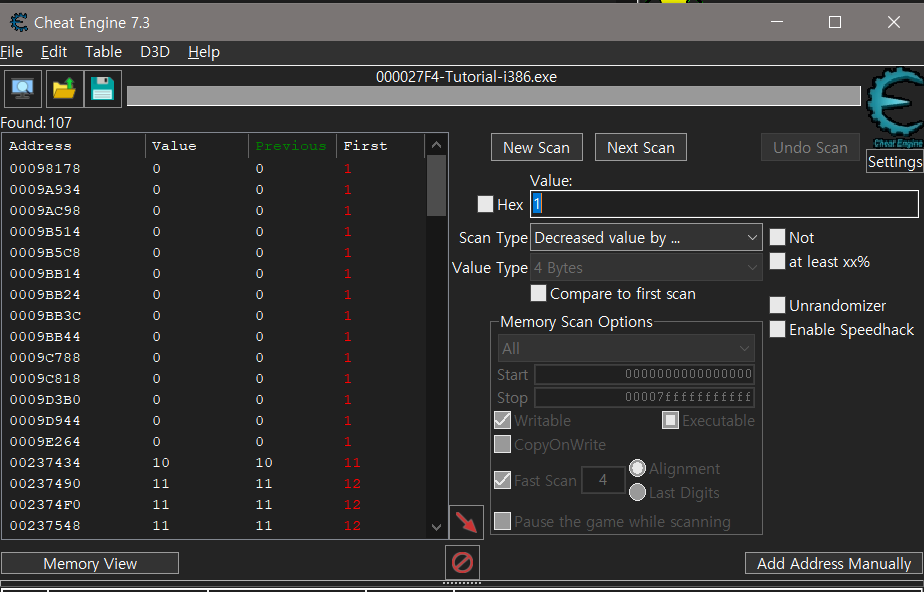Select address row 00237548

(x=214, y=525)
